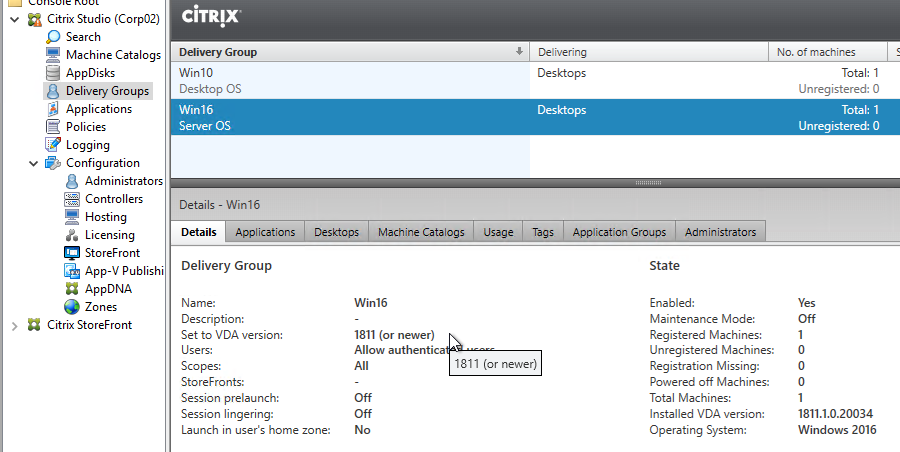The image size is (900, 452).
Task: Expand the Citrix StoreFront tree node
Action: [x=15, y=326]
